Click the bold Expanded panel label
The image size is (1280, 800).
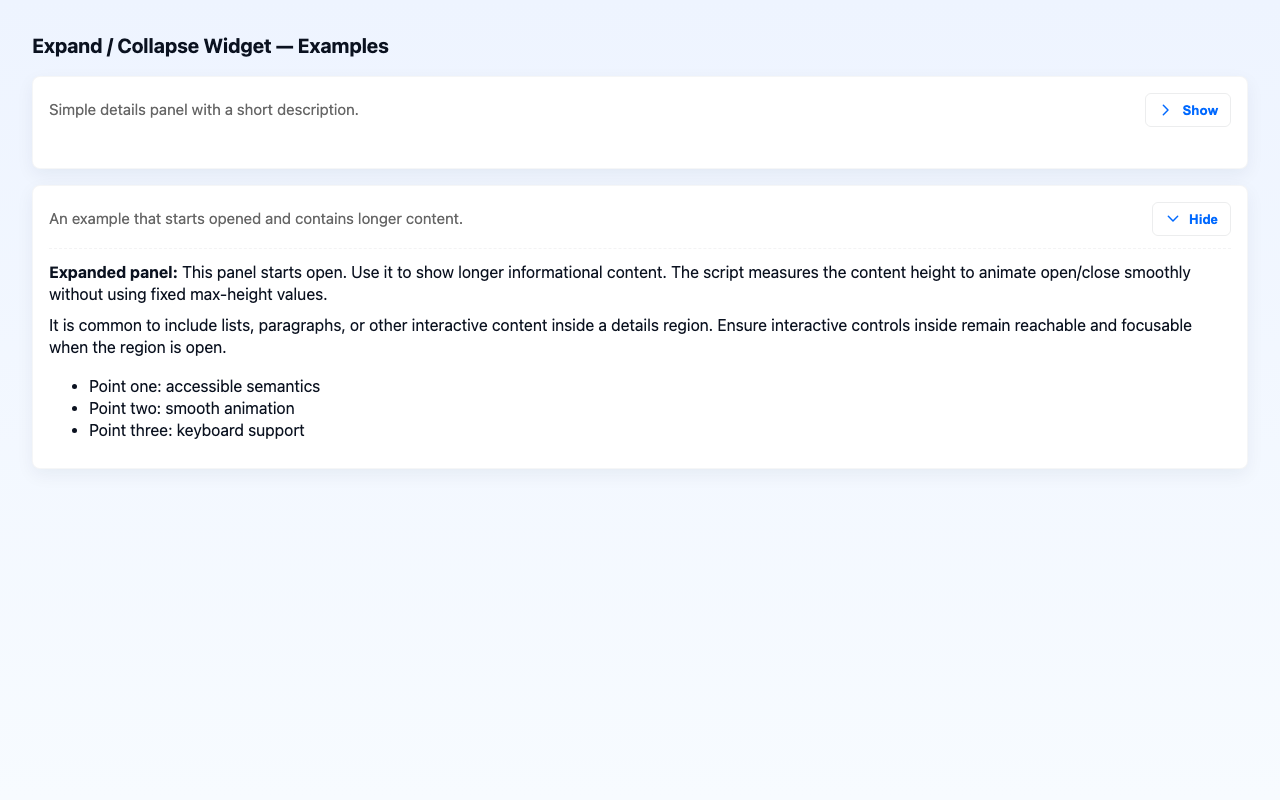coord(113,272)
